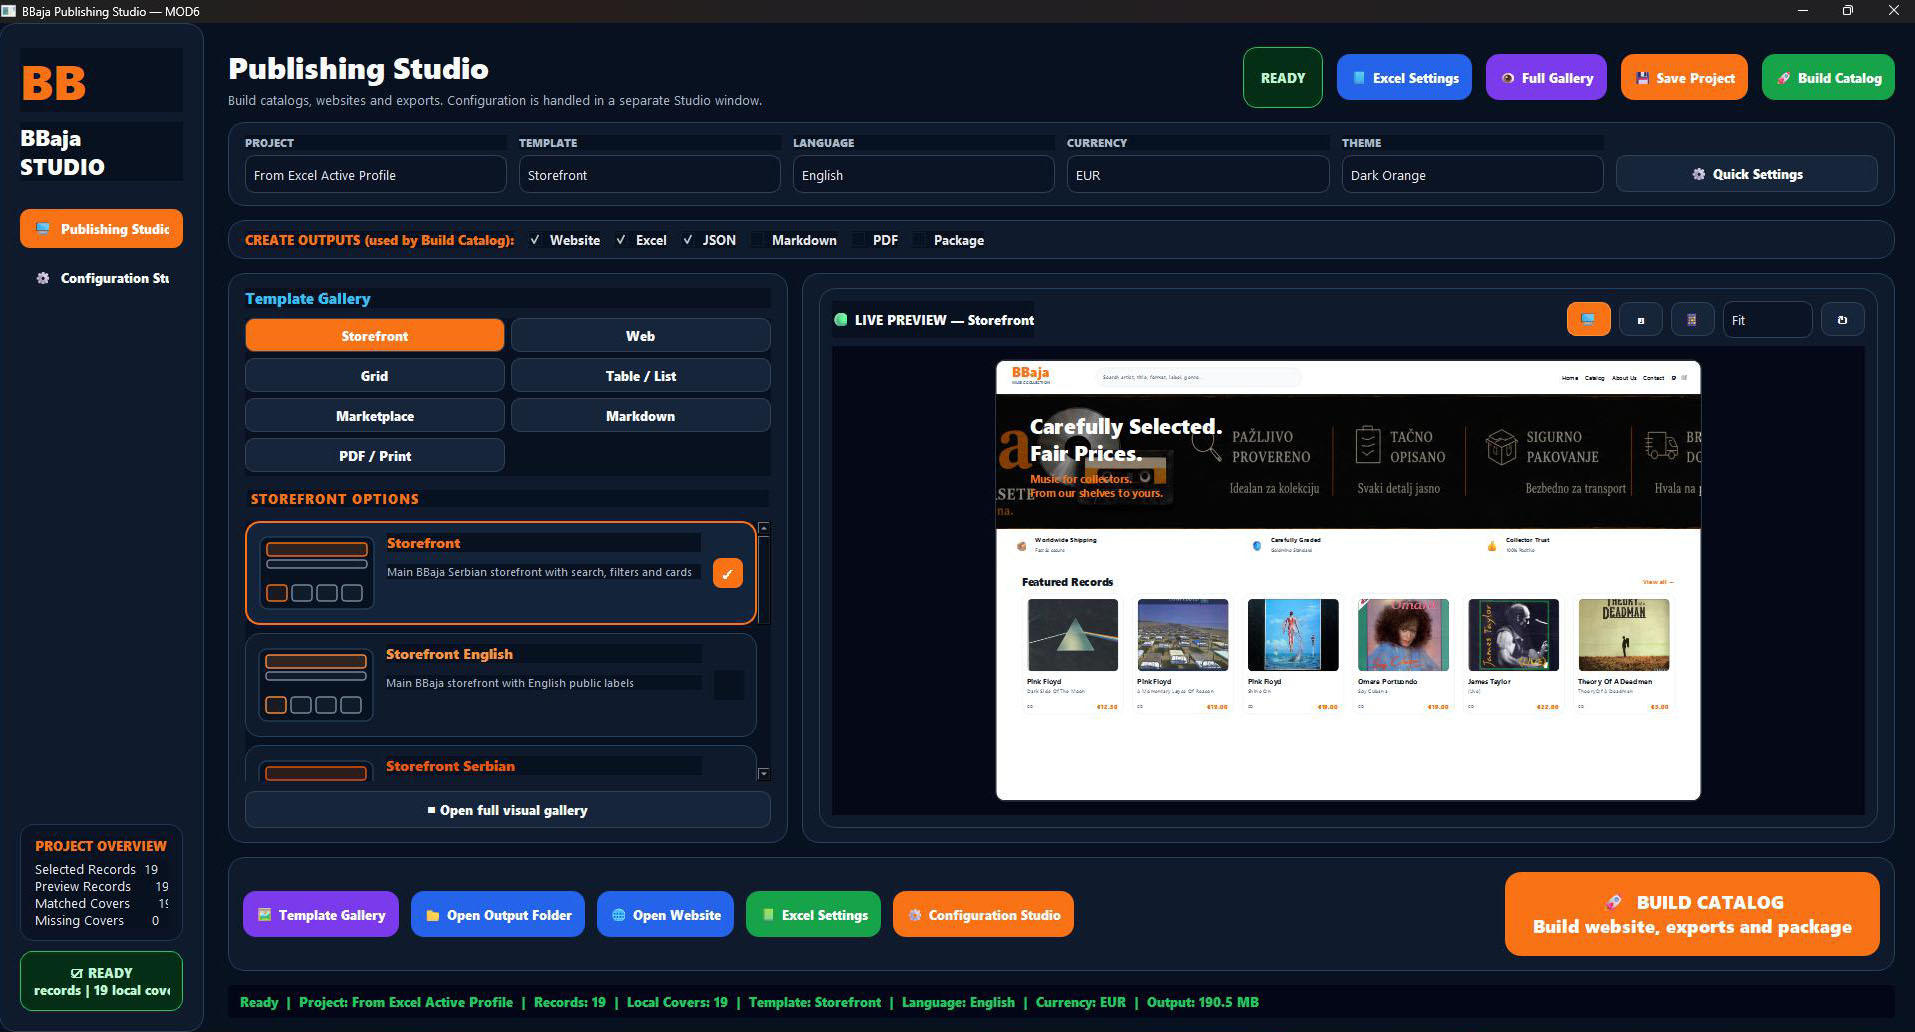Click the Pink Floyd prism album cover in preview
Screen dimensions: 1915x1032
tap(1072, 635)
